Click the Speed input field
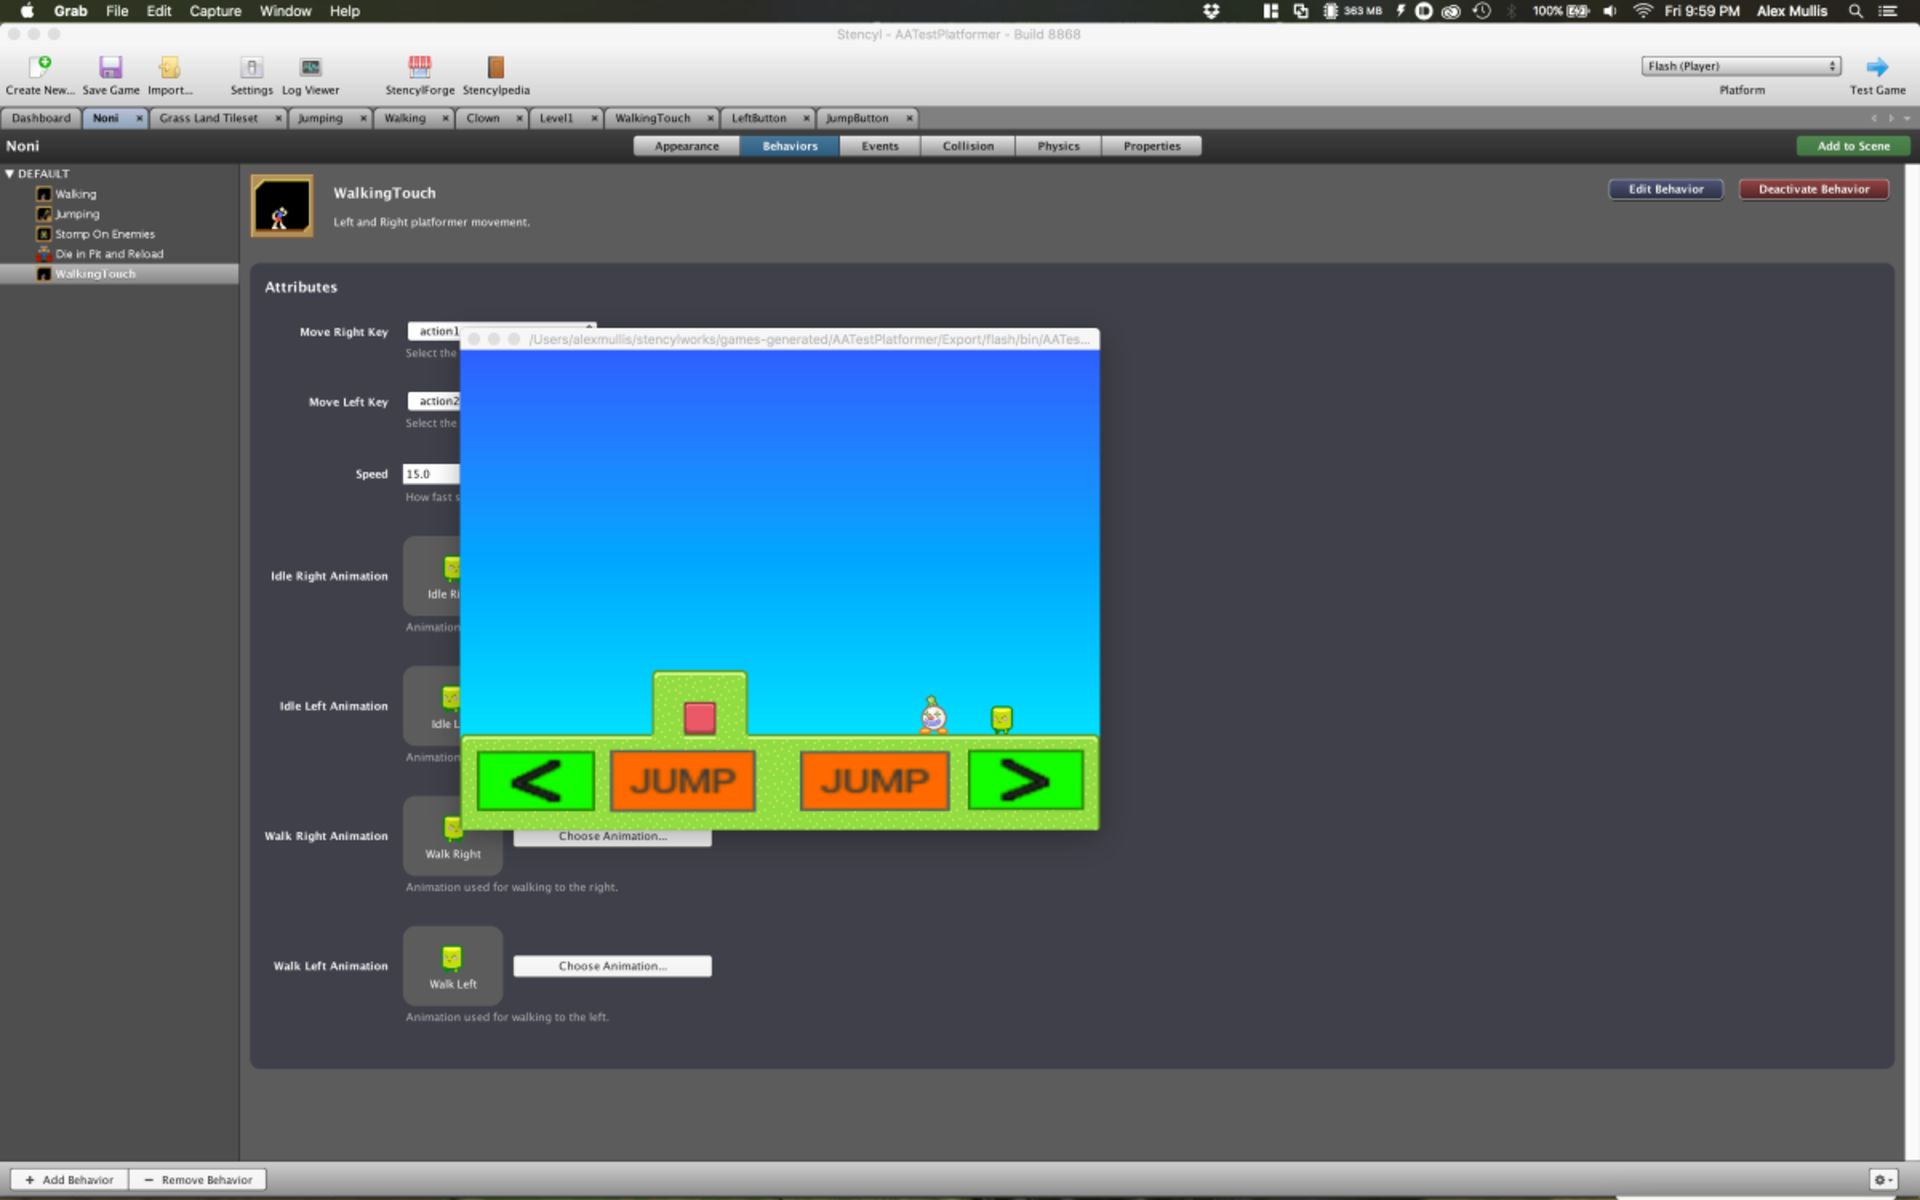 (430, 474)
